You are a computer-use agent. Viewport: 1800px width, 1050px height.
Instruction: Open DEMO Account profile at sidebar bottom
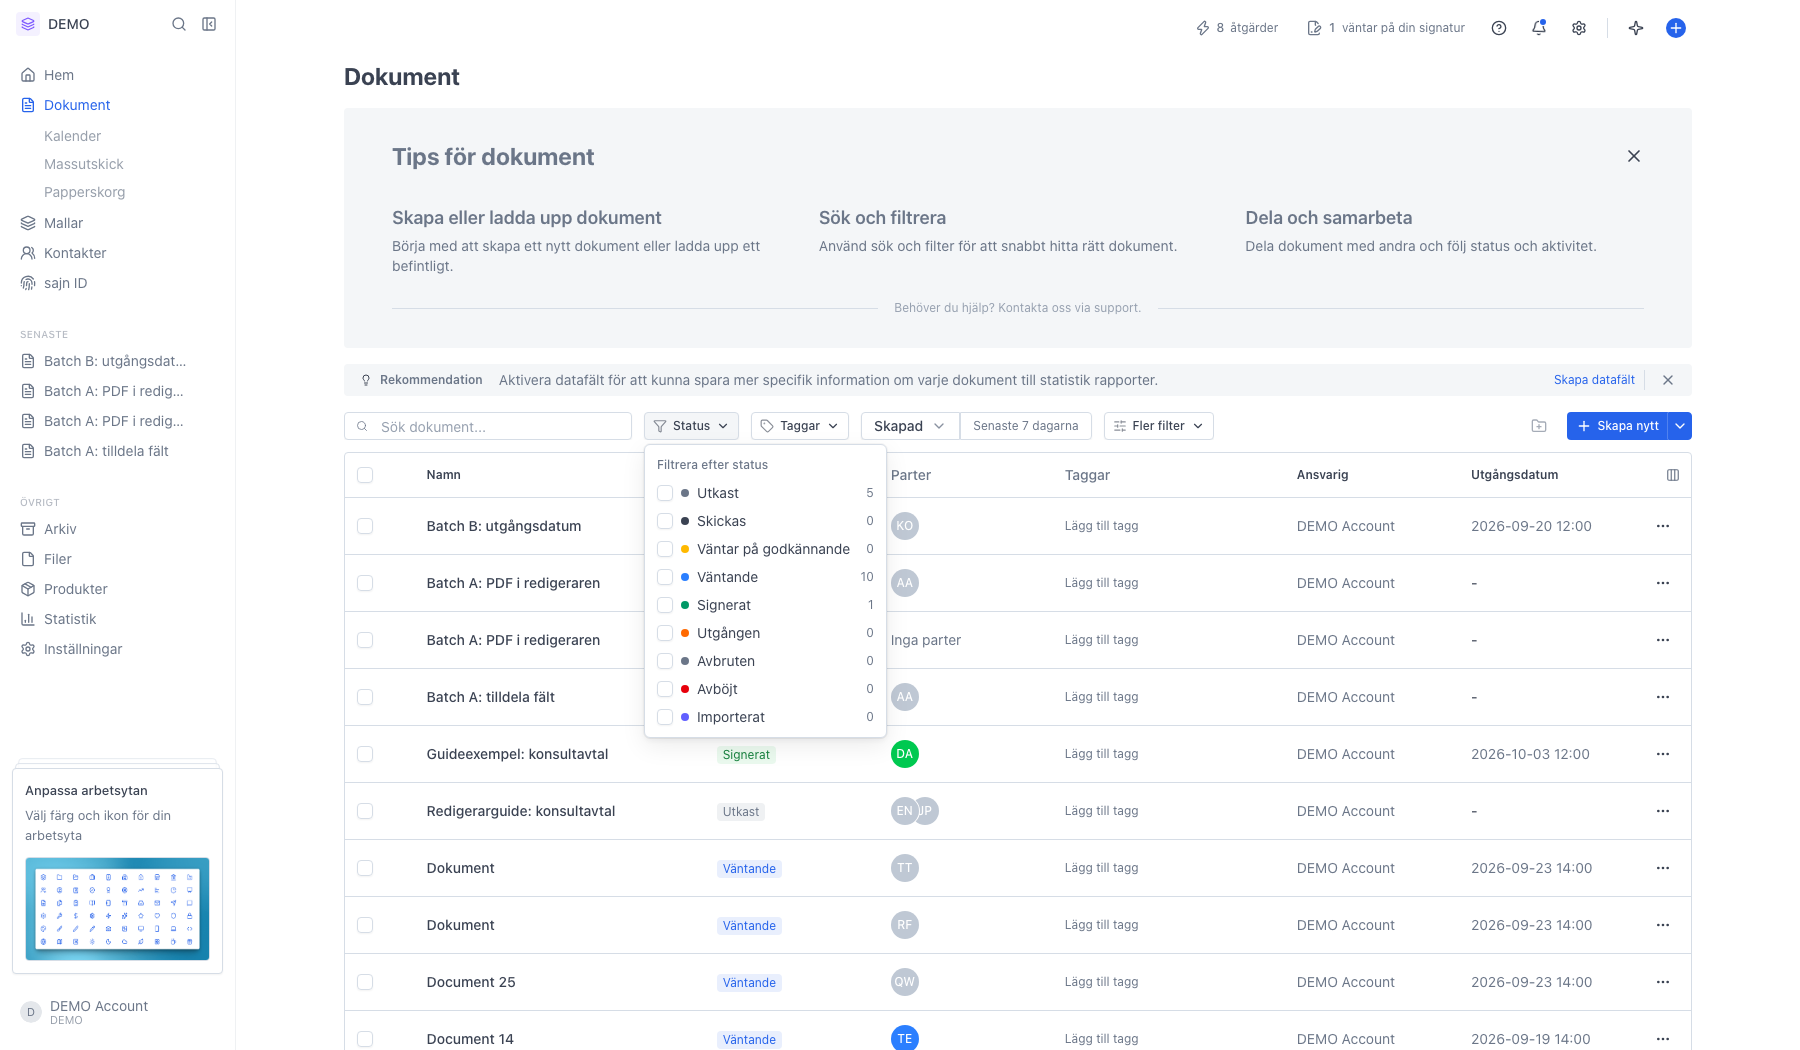[x=99, y=1012]
